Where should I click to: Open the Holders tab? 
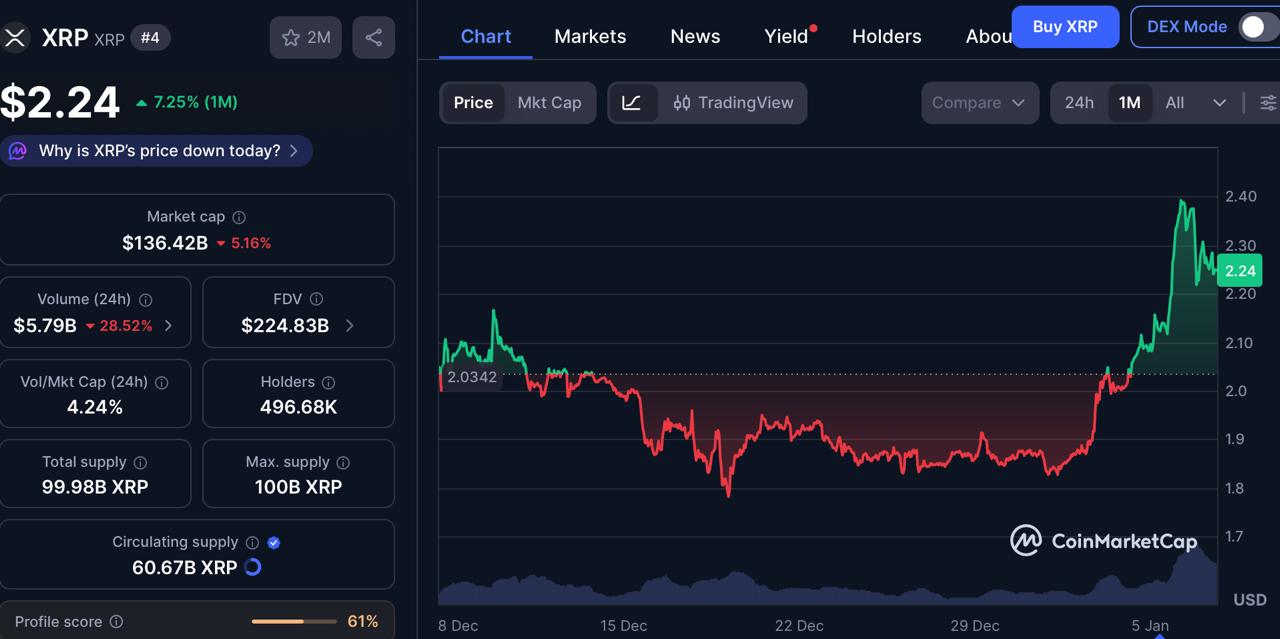tap(886, 35)
